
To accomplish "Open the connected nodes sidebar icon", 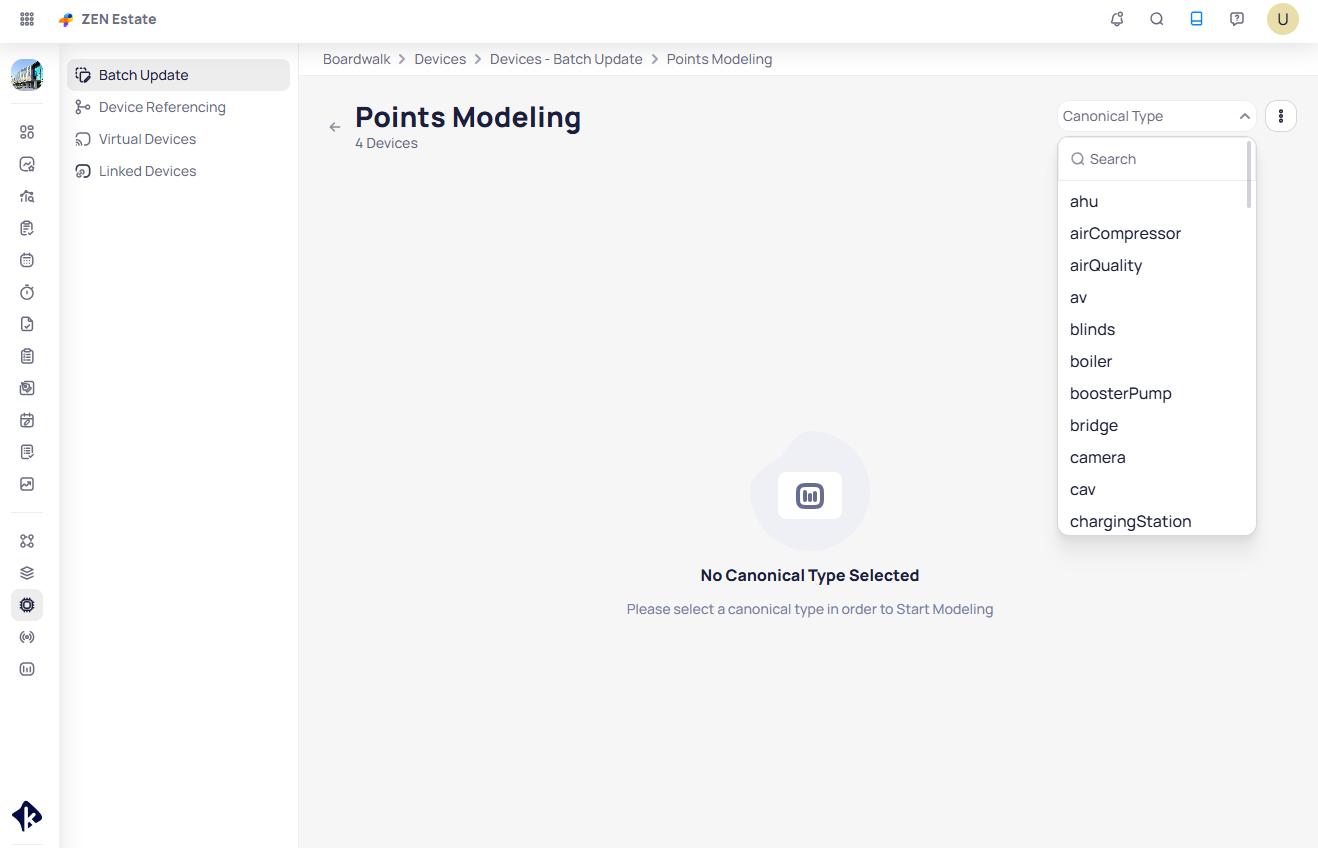I will (27, 541).
